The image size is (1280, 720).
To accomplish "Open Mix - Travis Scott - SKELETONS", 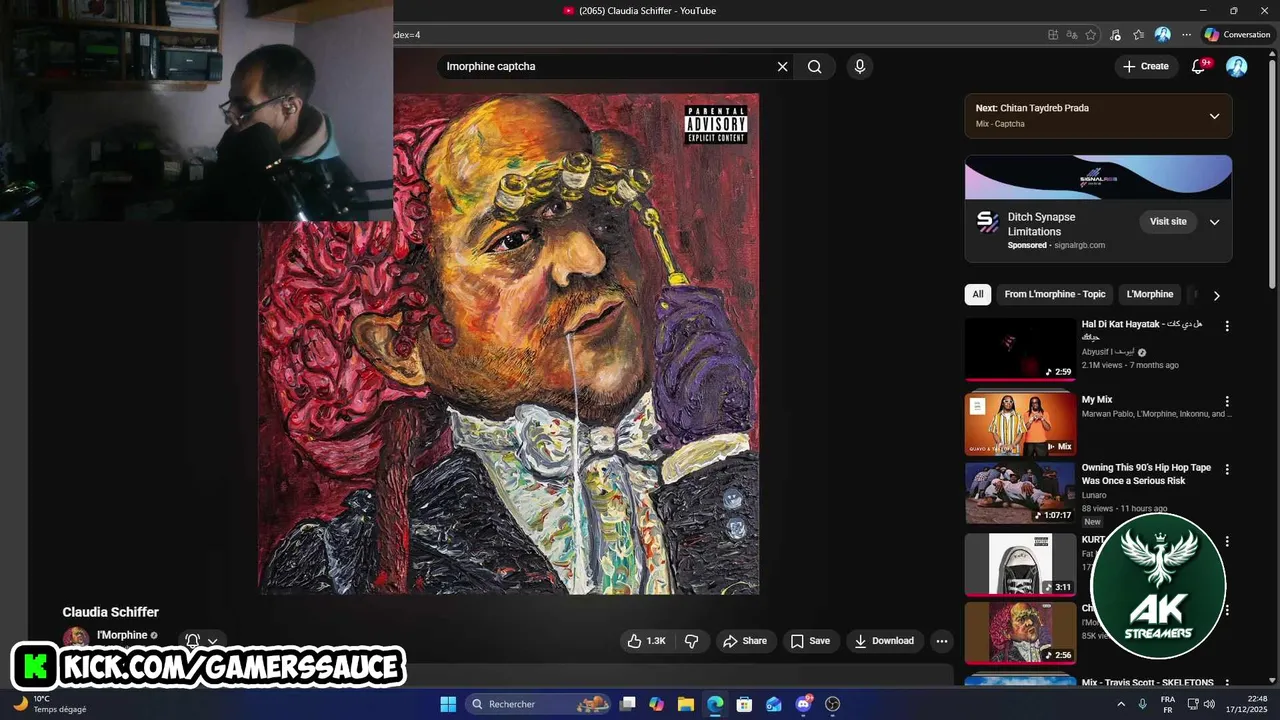I will (x=1147, y=682).
